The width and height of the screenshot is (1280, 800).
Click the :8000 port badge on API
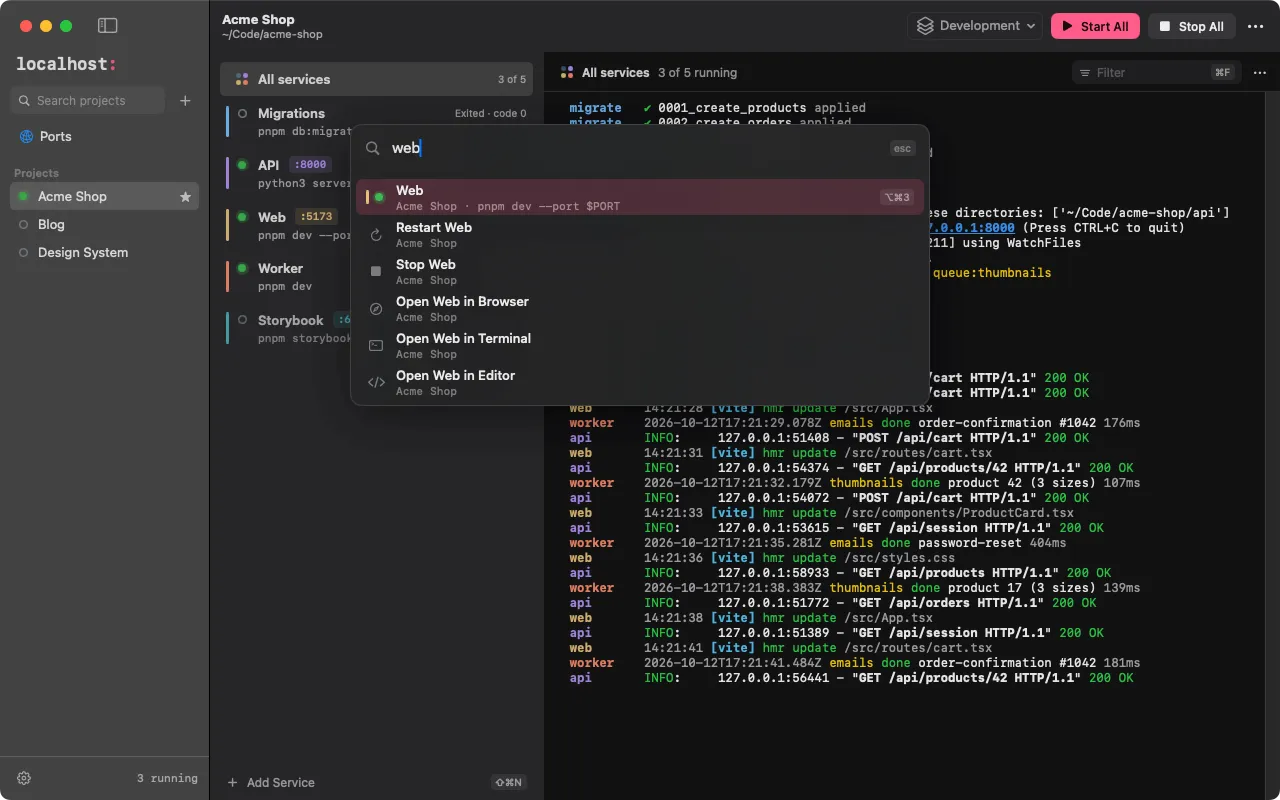[x=309, y=165]
